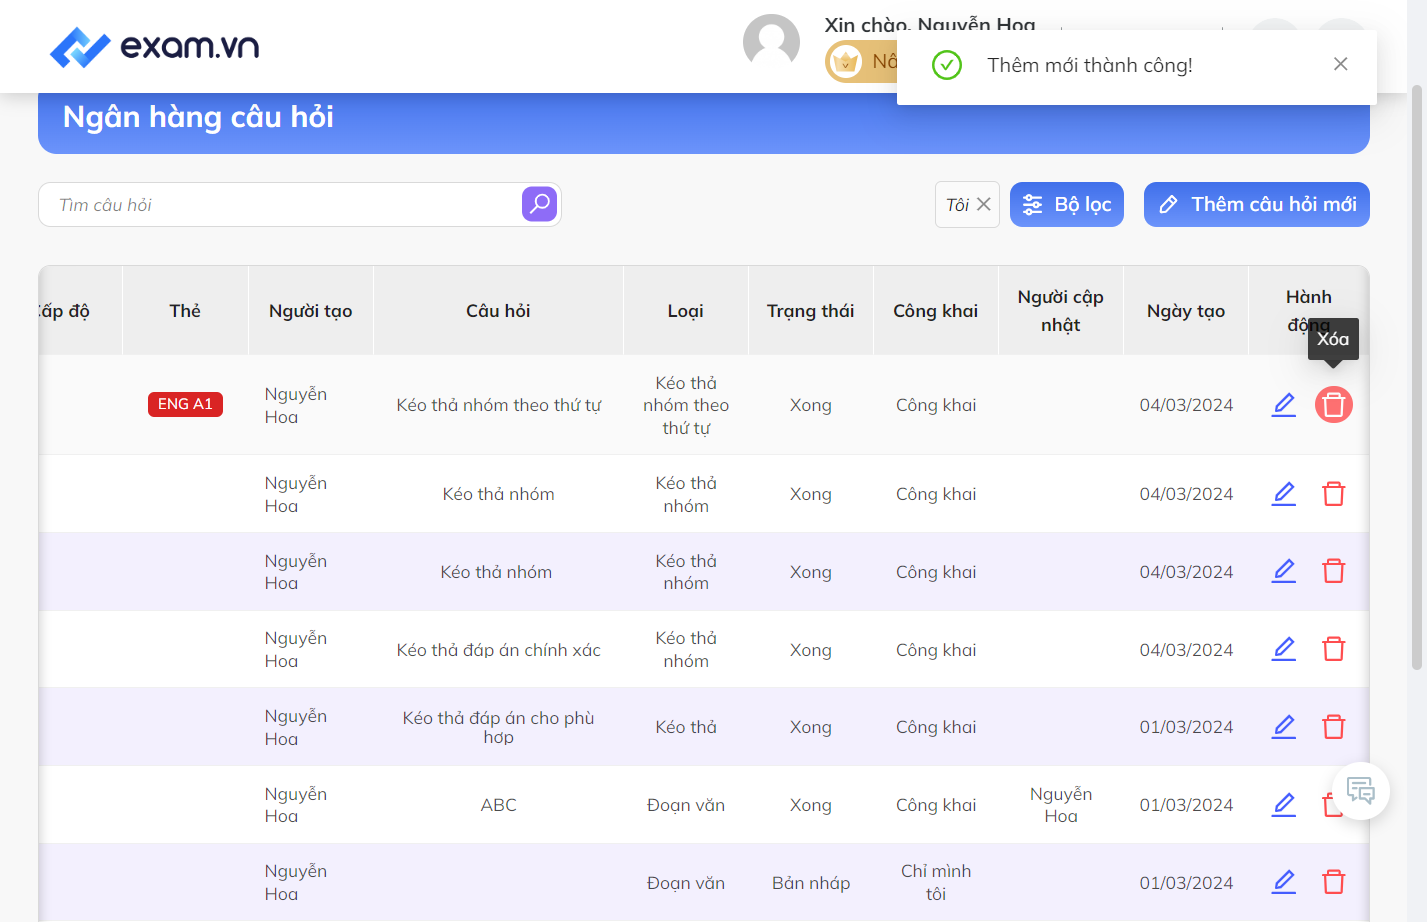Click the 'Người tạo' column header

coord(310,311)
